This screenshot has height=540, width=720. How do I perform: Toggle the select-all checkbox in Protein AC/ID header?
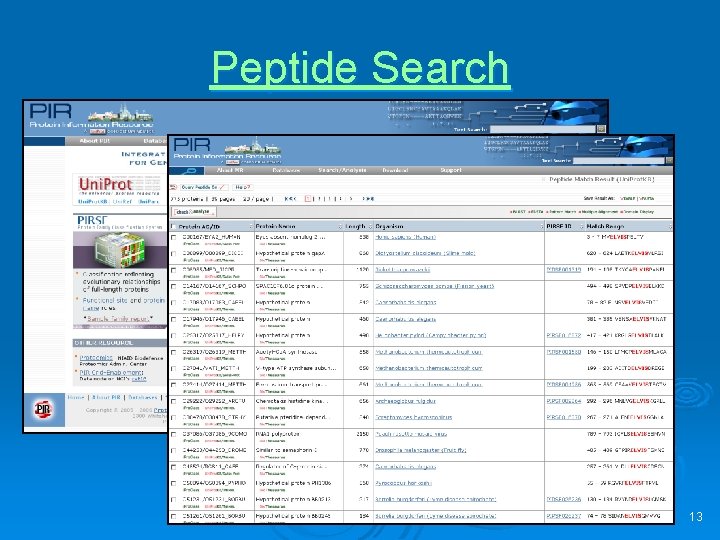[174, 226]
